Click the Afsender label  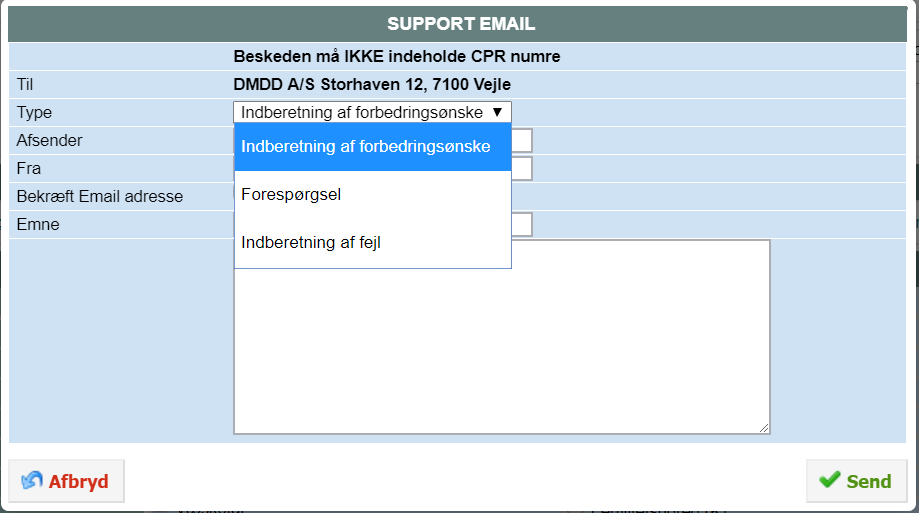point(49,141)
